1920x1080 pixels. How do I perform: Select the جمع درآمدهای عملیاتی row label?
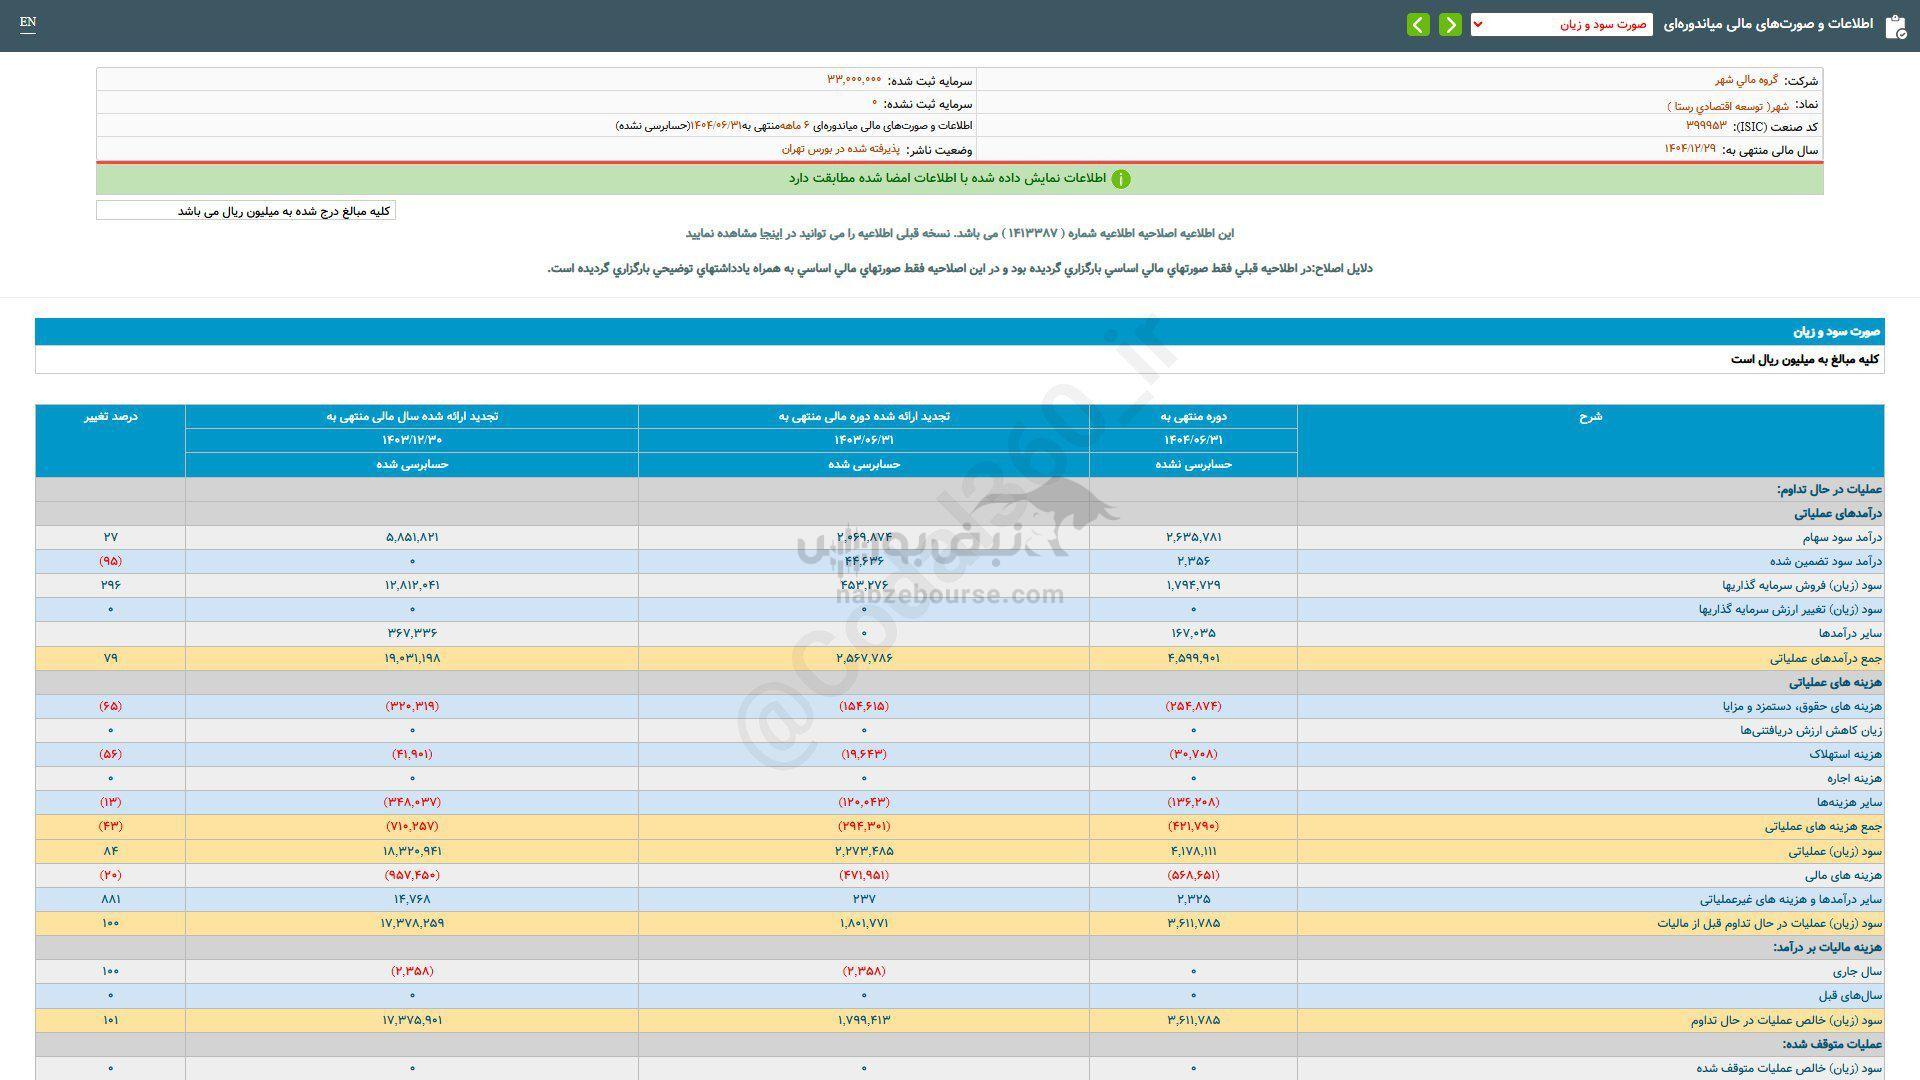pos(1826,659)
